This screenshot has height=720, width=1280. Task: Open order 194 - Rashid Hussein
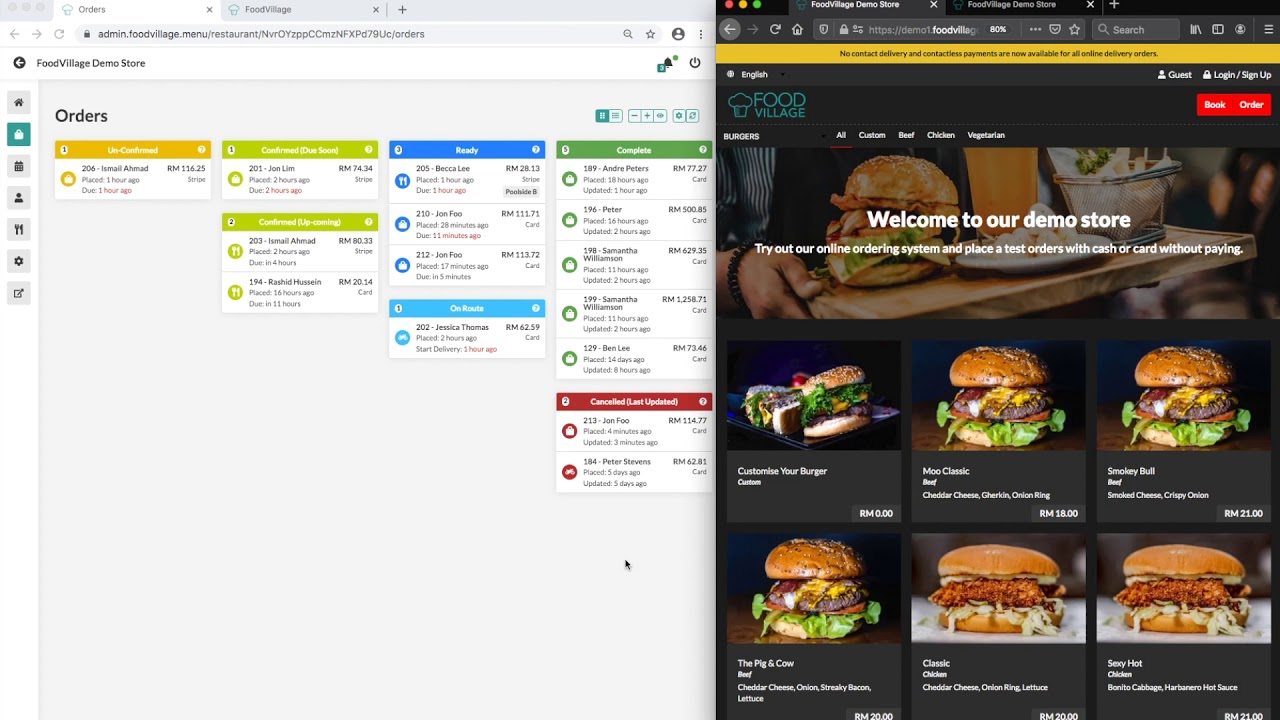(x=300, y=292)
